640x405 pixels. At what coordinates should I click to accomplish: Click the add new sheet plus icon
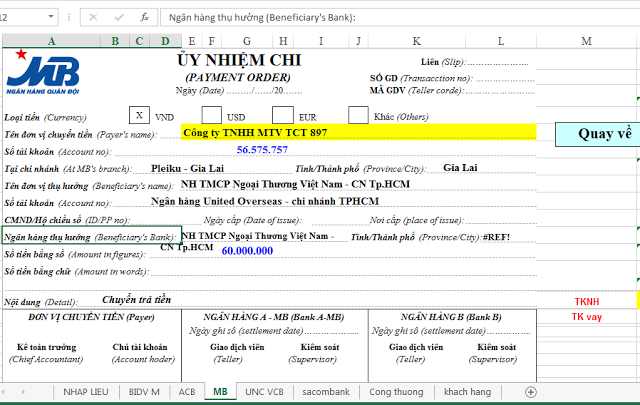coord(531,391)
